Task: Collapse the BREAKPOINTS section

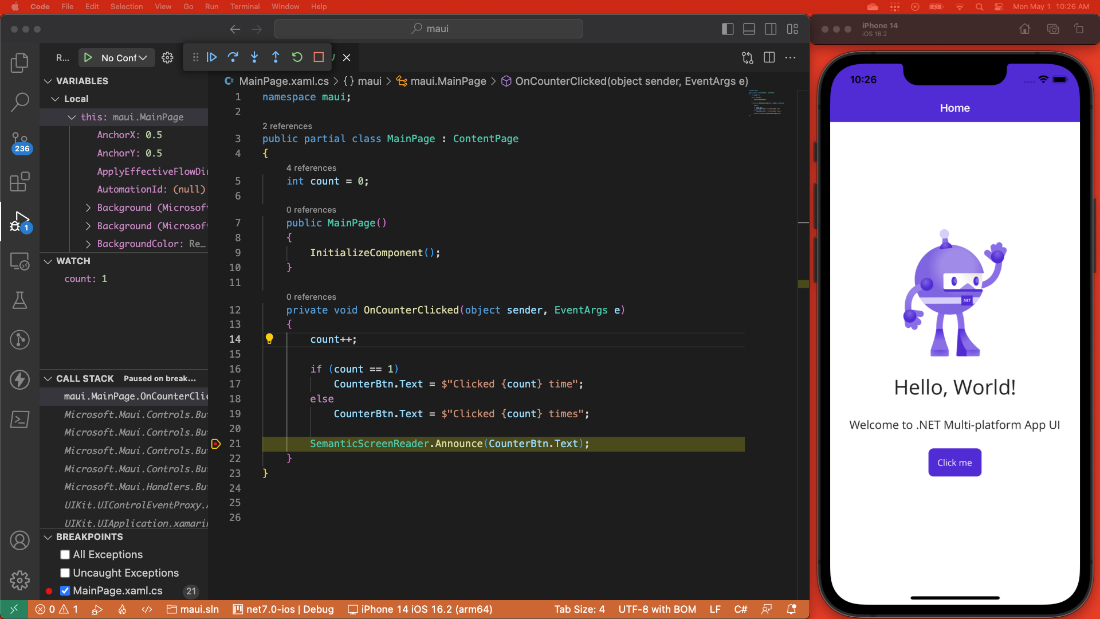Action: tap(48, 537)
